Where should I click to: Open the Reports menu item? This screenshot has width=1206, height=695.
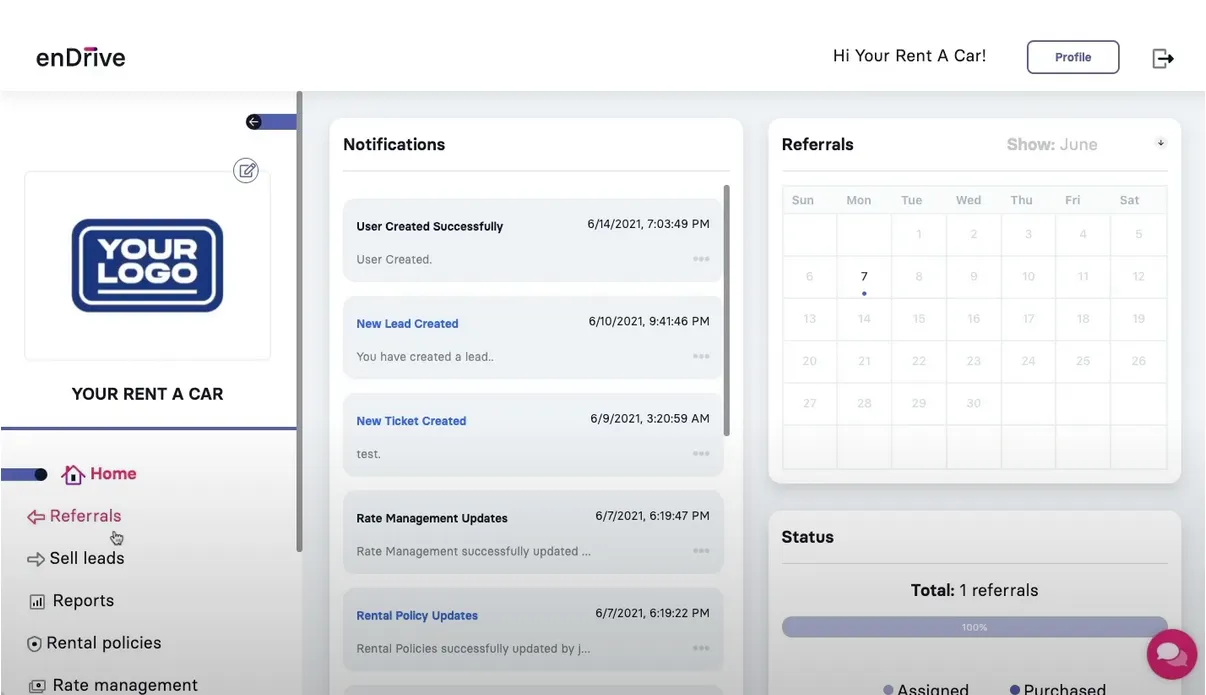point(83,601)
